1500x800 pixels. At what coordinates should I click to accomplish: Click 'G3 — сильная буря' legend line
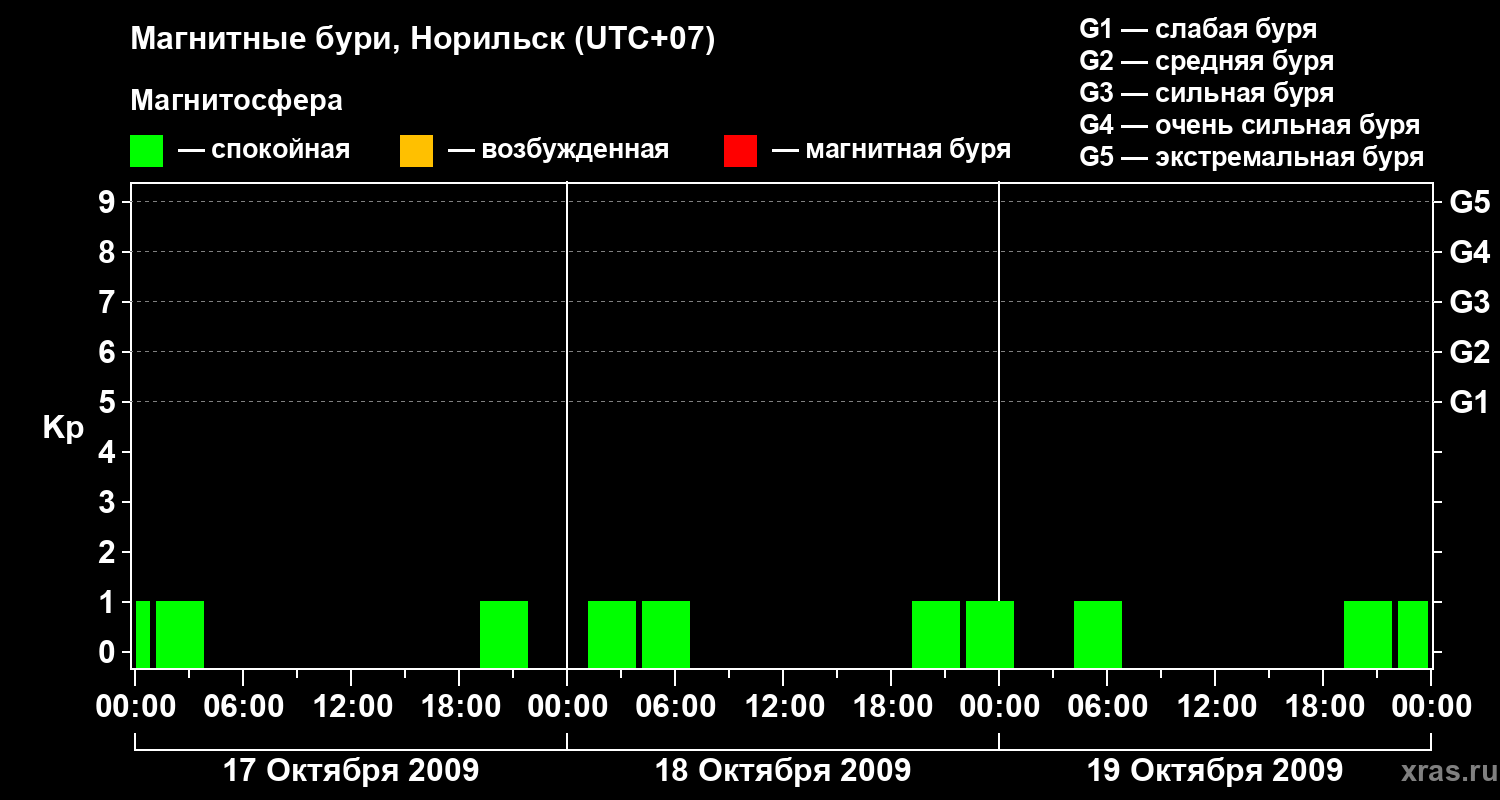(1206, 94)
